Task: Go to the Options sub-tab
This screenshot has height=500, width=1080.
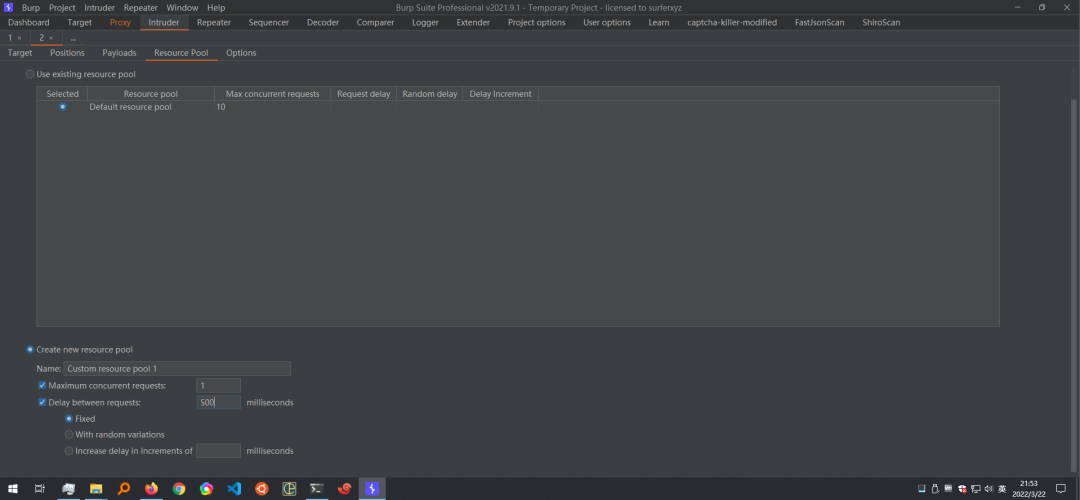Action: (x=241, y=53)
